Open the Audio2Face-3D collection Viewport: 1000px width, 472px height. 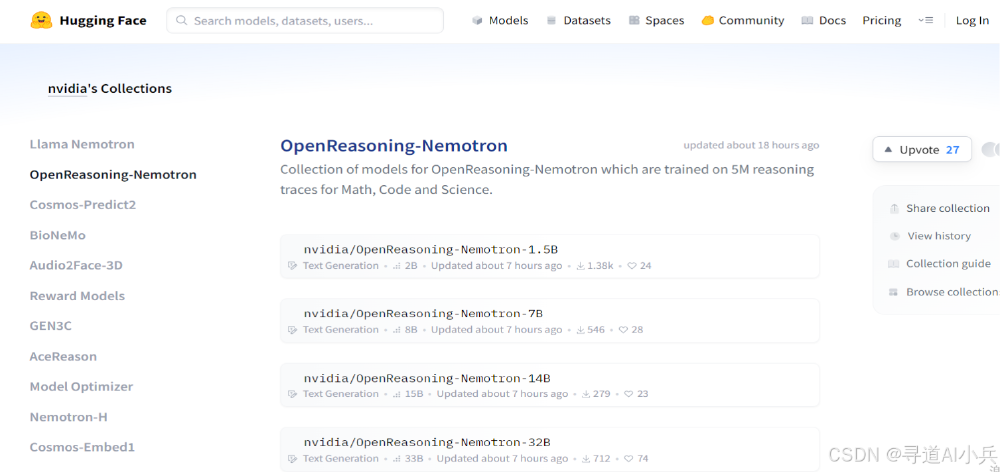[76, 265]
